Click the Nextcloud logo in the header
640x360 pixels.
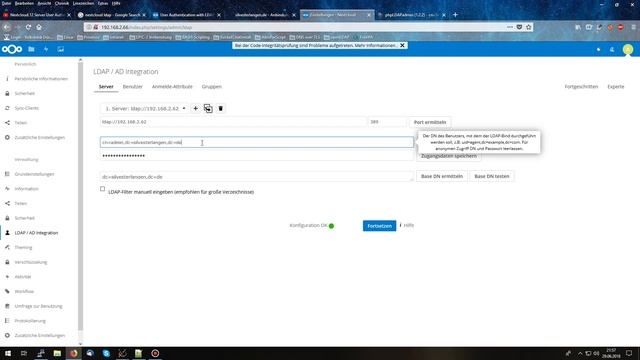pyautogui.click(x=12, y=49)
